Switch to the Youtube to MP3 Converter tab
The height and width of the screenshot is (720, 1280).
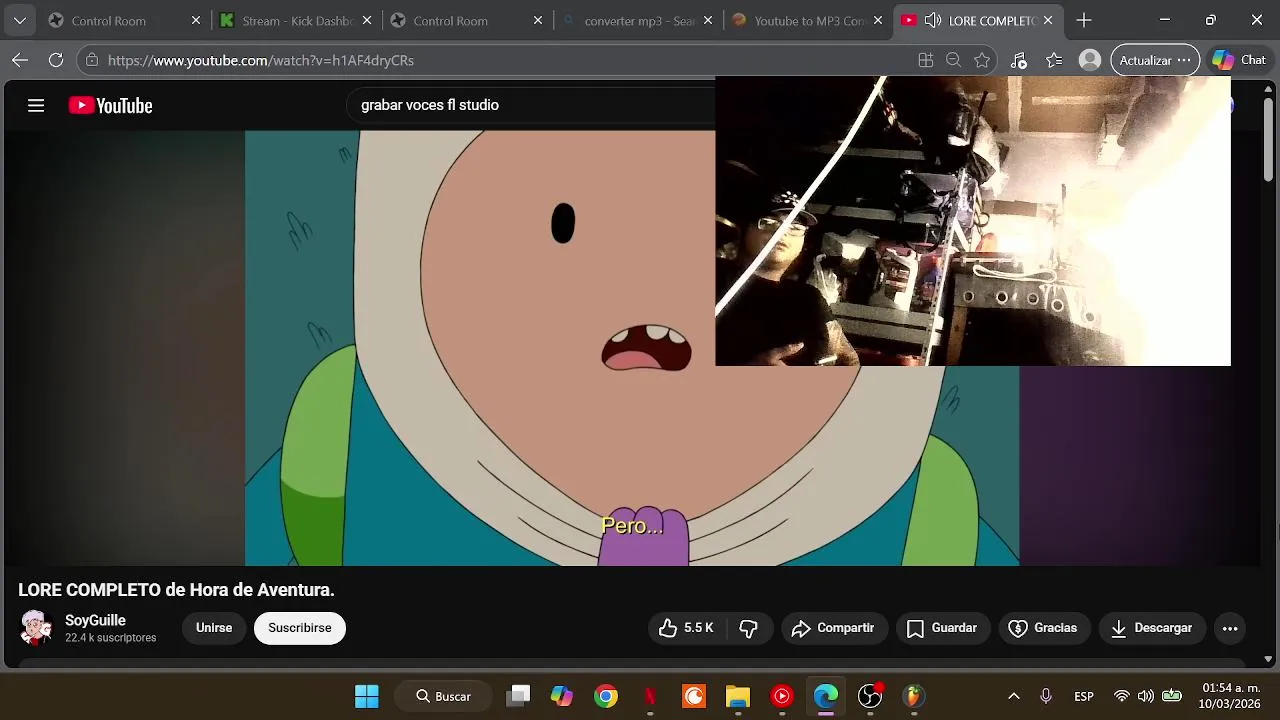[810, 20]
